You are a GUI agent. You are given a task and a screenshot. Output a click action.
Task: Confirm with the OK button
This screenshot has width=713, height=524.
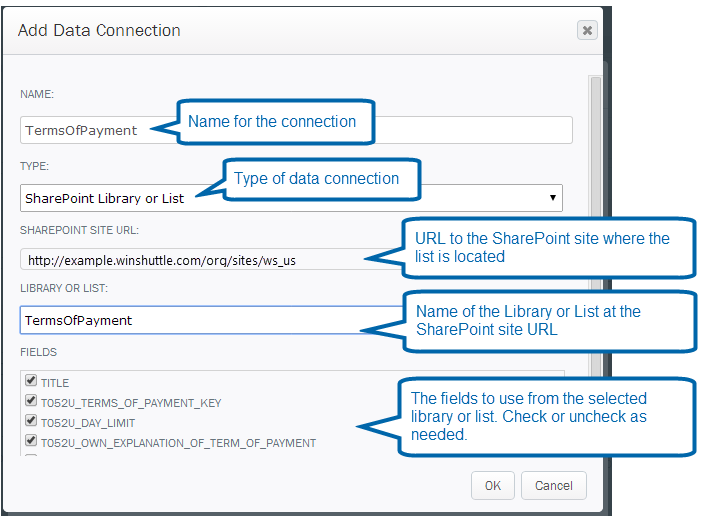coord(492,485)
